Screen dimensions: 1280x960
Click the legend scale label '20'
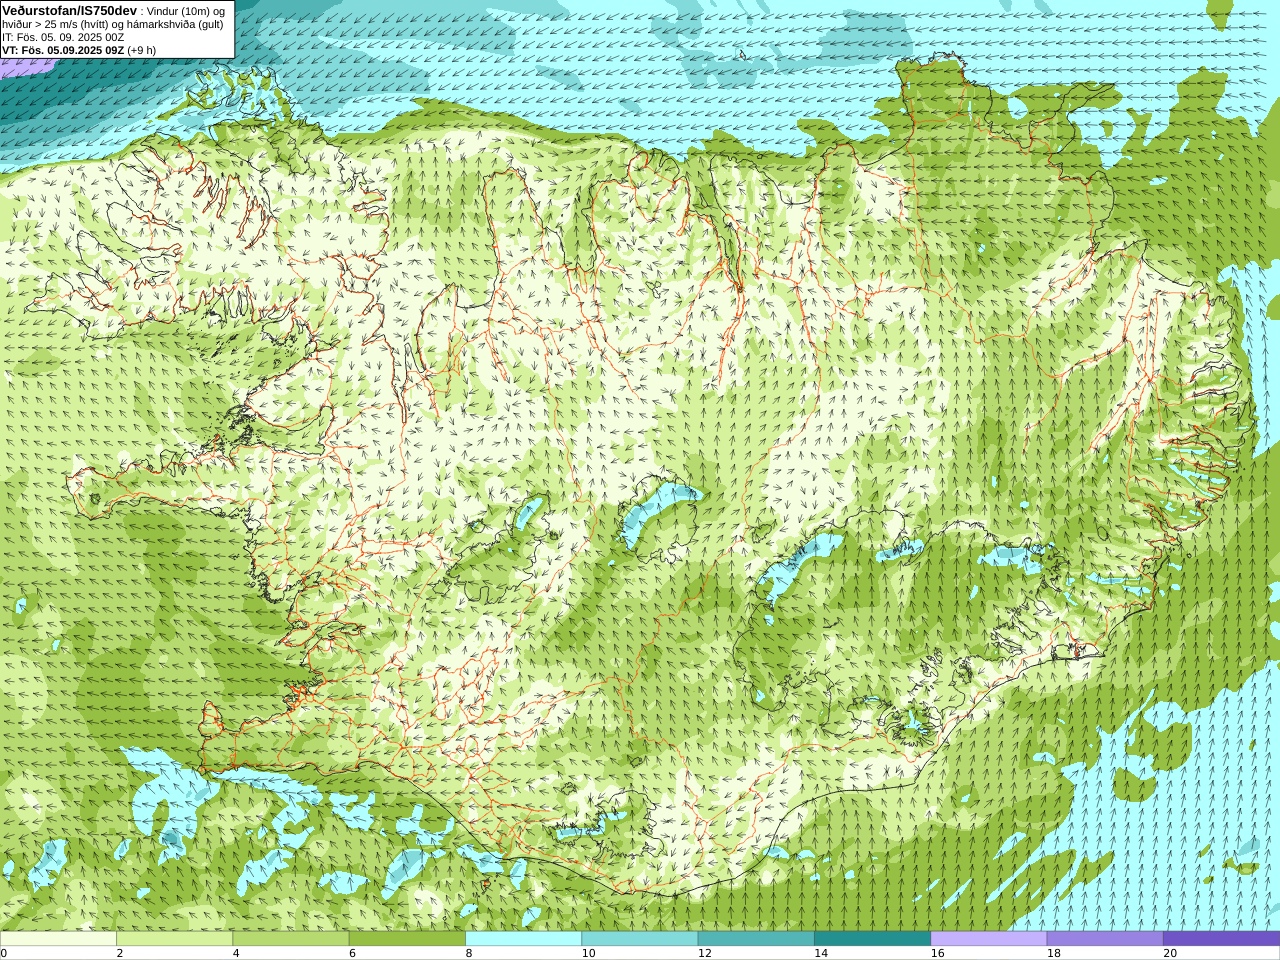[1170, 953]
